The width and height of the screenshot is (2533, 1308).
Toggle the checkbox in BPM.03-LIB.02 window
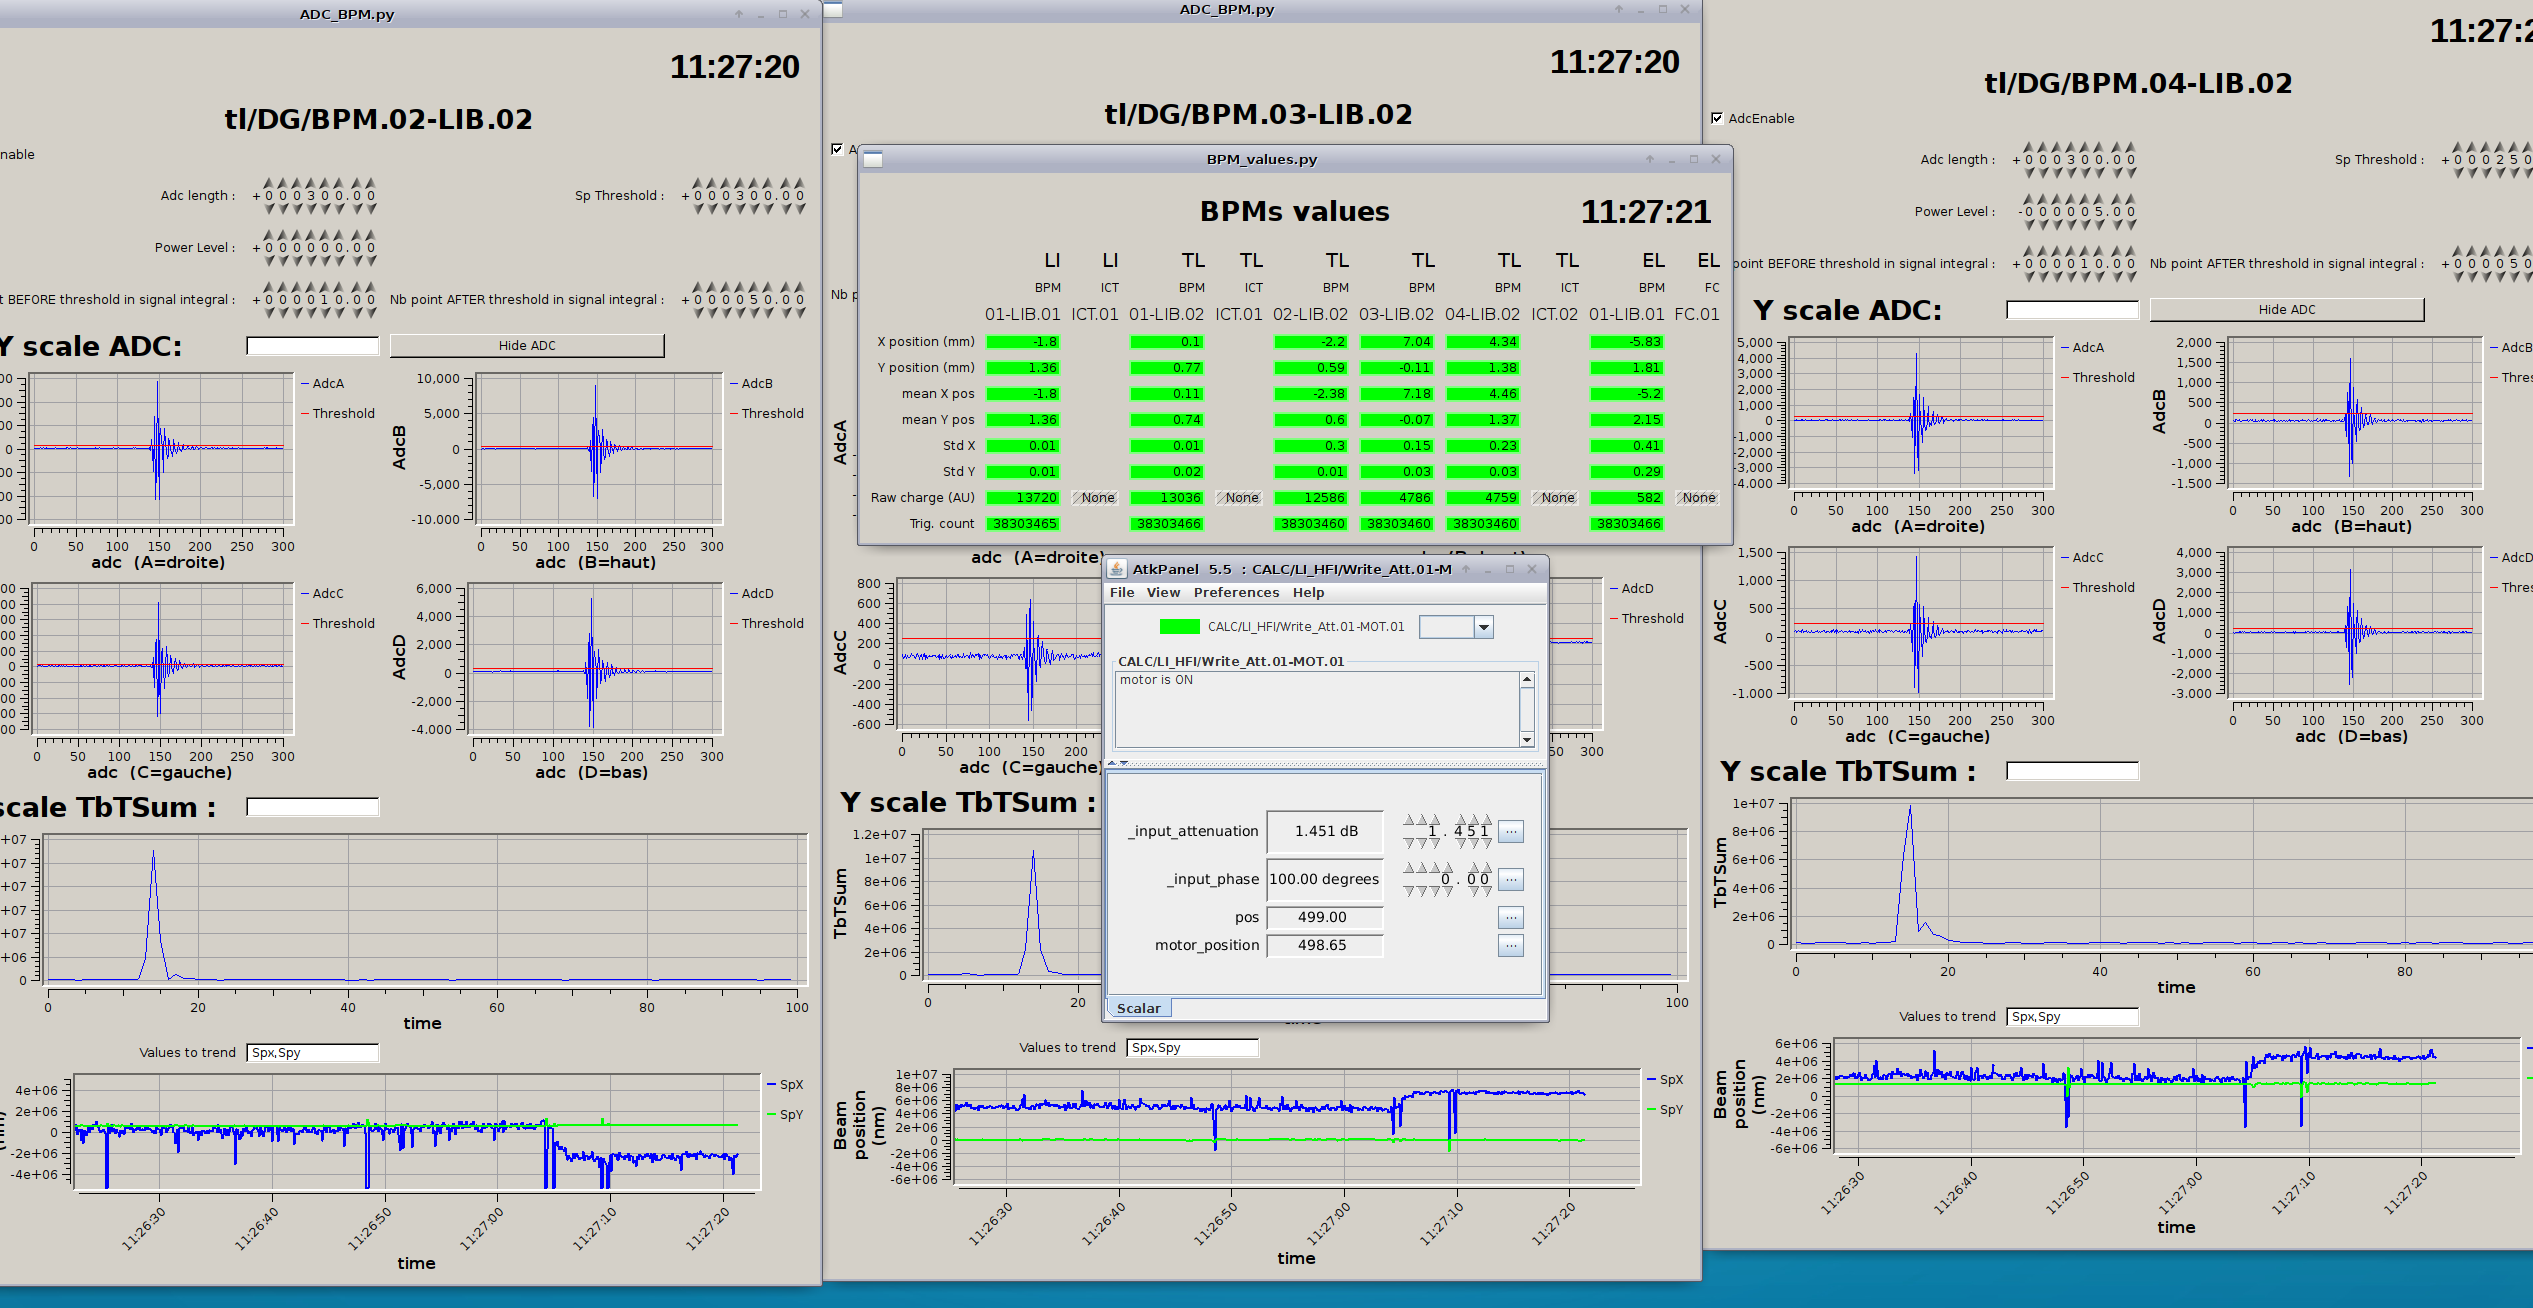coord(837,149)
